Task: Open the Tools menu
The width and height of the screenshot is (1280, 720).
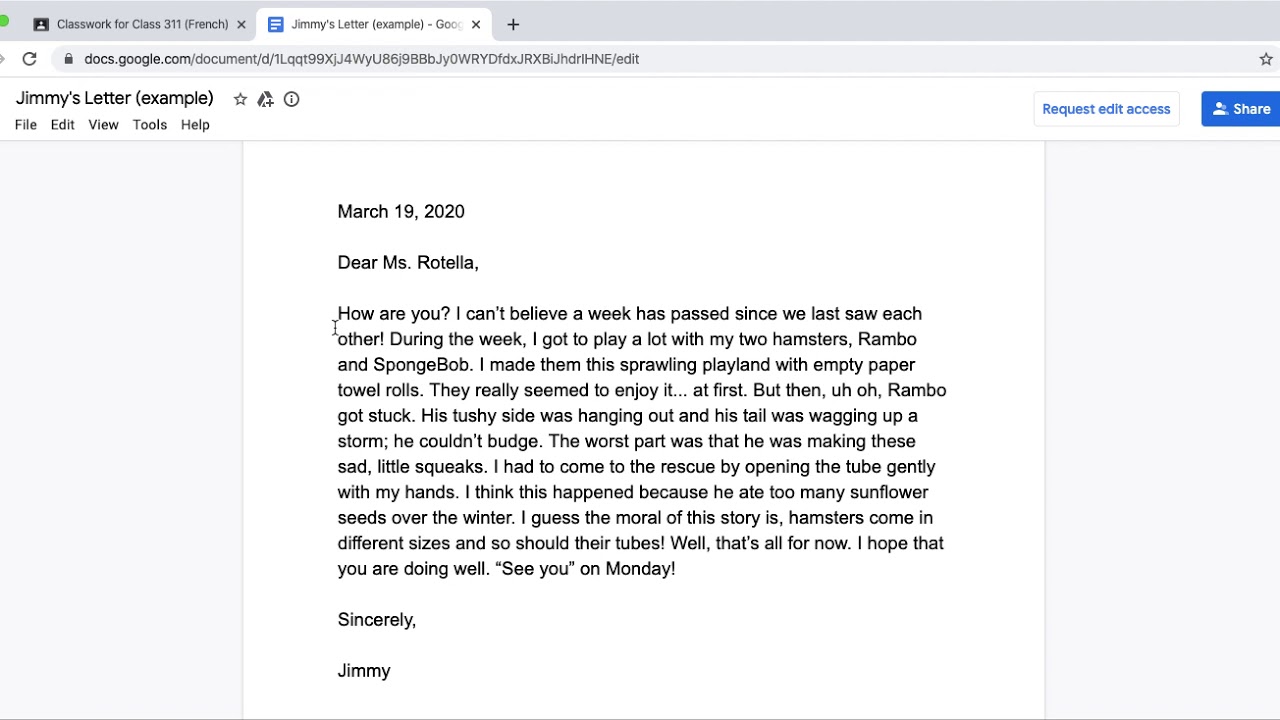Action: click(x=149, y=125)
